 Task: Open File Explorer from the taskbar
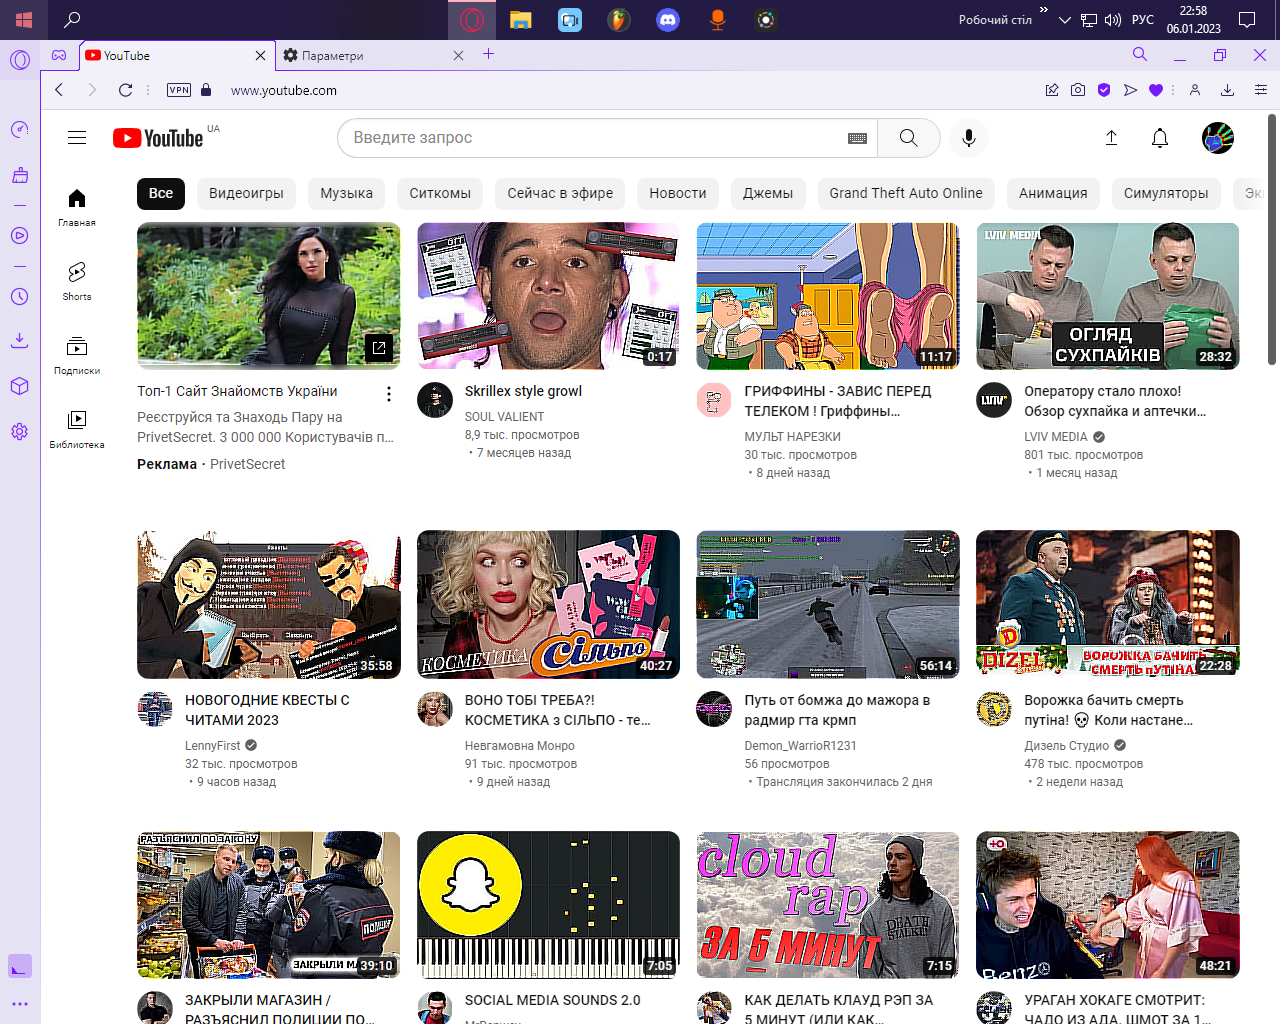pyautogui.click(x=521, y=19)
